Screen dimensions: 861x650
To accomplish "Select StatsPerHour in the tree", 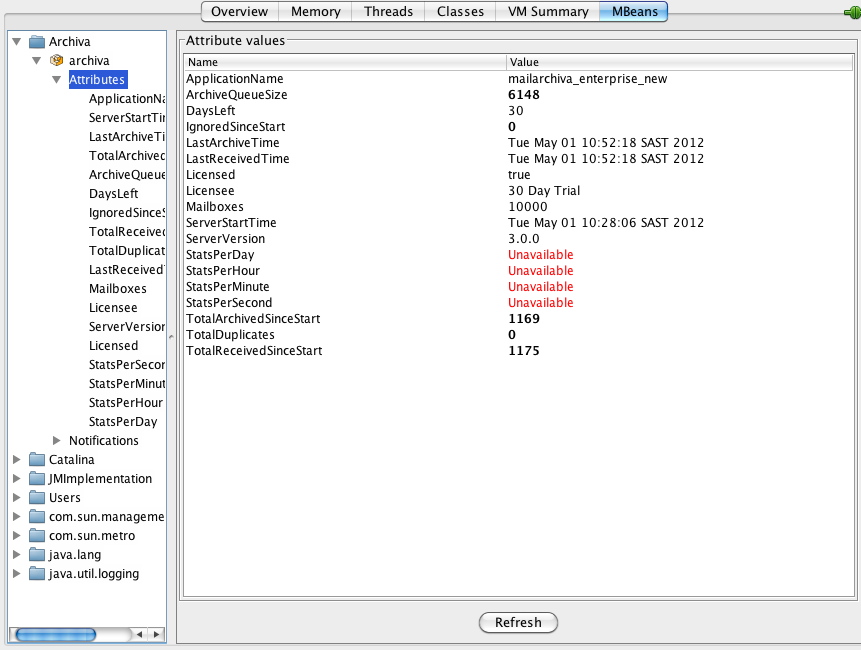I will [126, 403].
